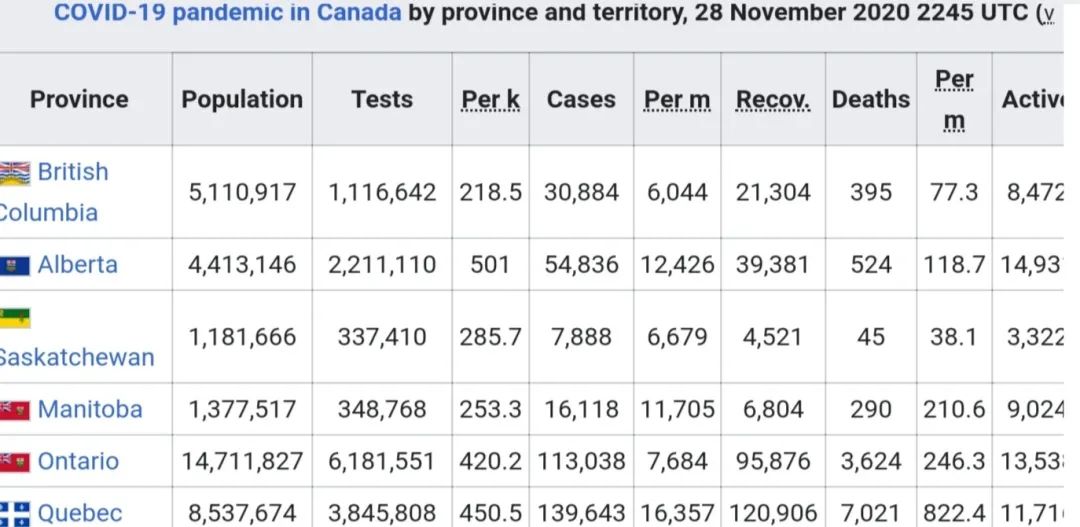Click the Recov. column header abbreviation
This screenshot has width=1080, height=527.
[x=773, y=100]
